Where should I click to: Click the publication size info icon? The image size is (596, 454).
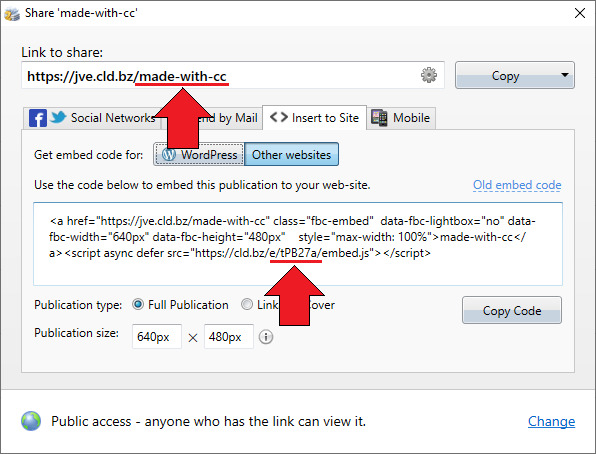click(x=266, y=337)
